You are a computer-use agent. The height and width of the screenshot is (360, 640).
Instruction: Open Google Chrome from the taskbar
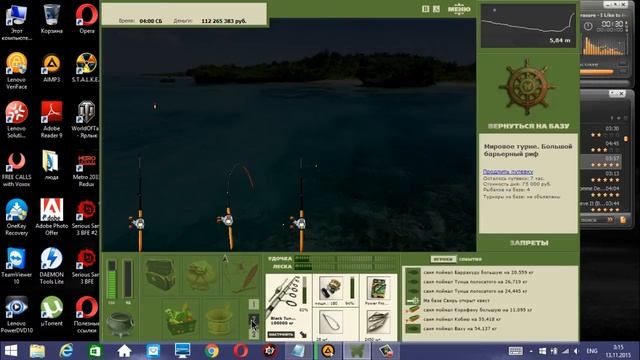point(211,351)
